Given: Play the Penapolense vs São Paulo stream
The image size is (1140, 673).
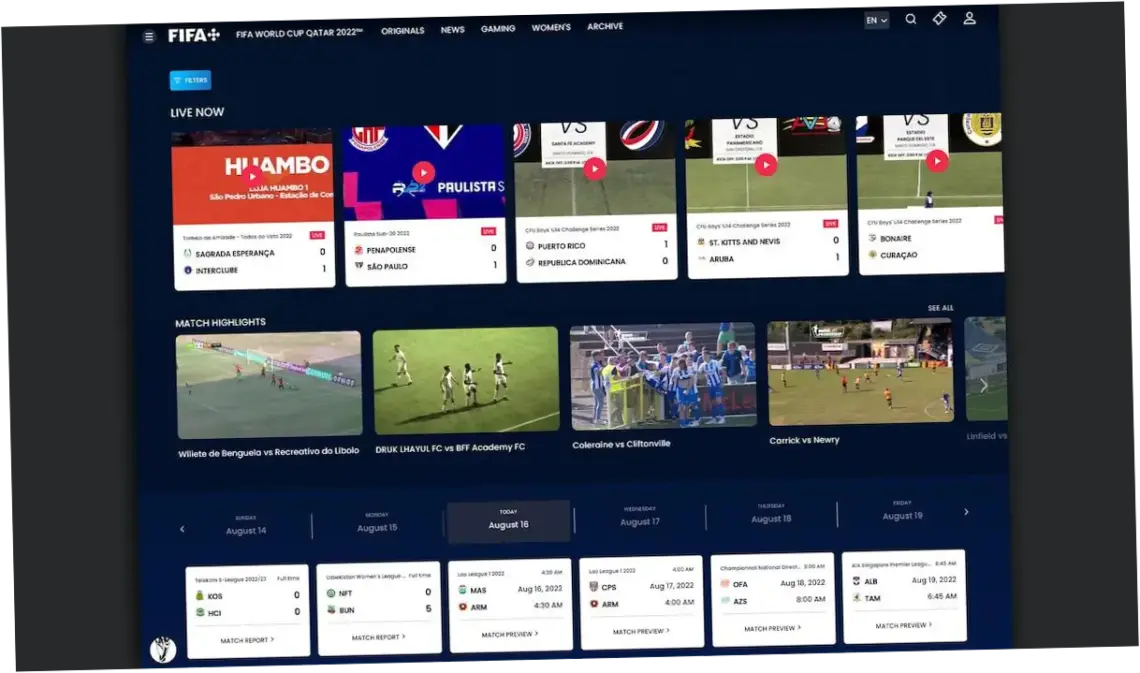Looking at the screenshot, I should click(x=423, y=172).
